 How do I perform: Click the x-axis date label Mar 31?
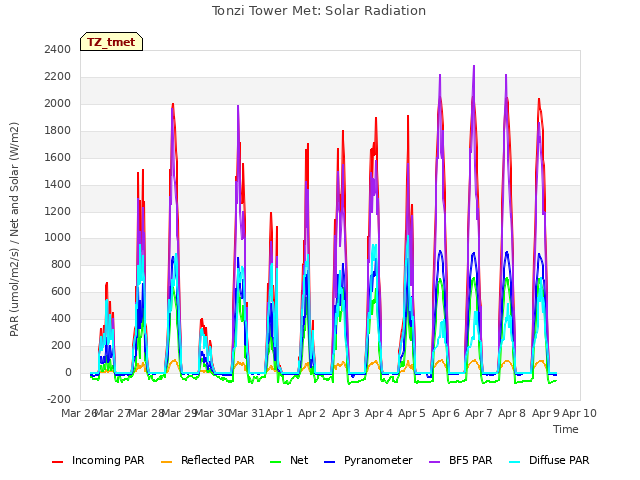[x=247, y=413]
